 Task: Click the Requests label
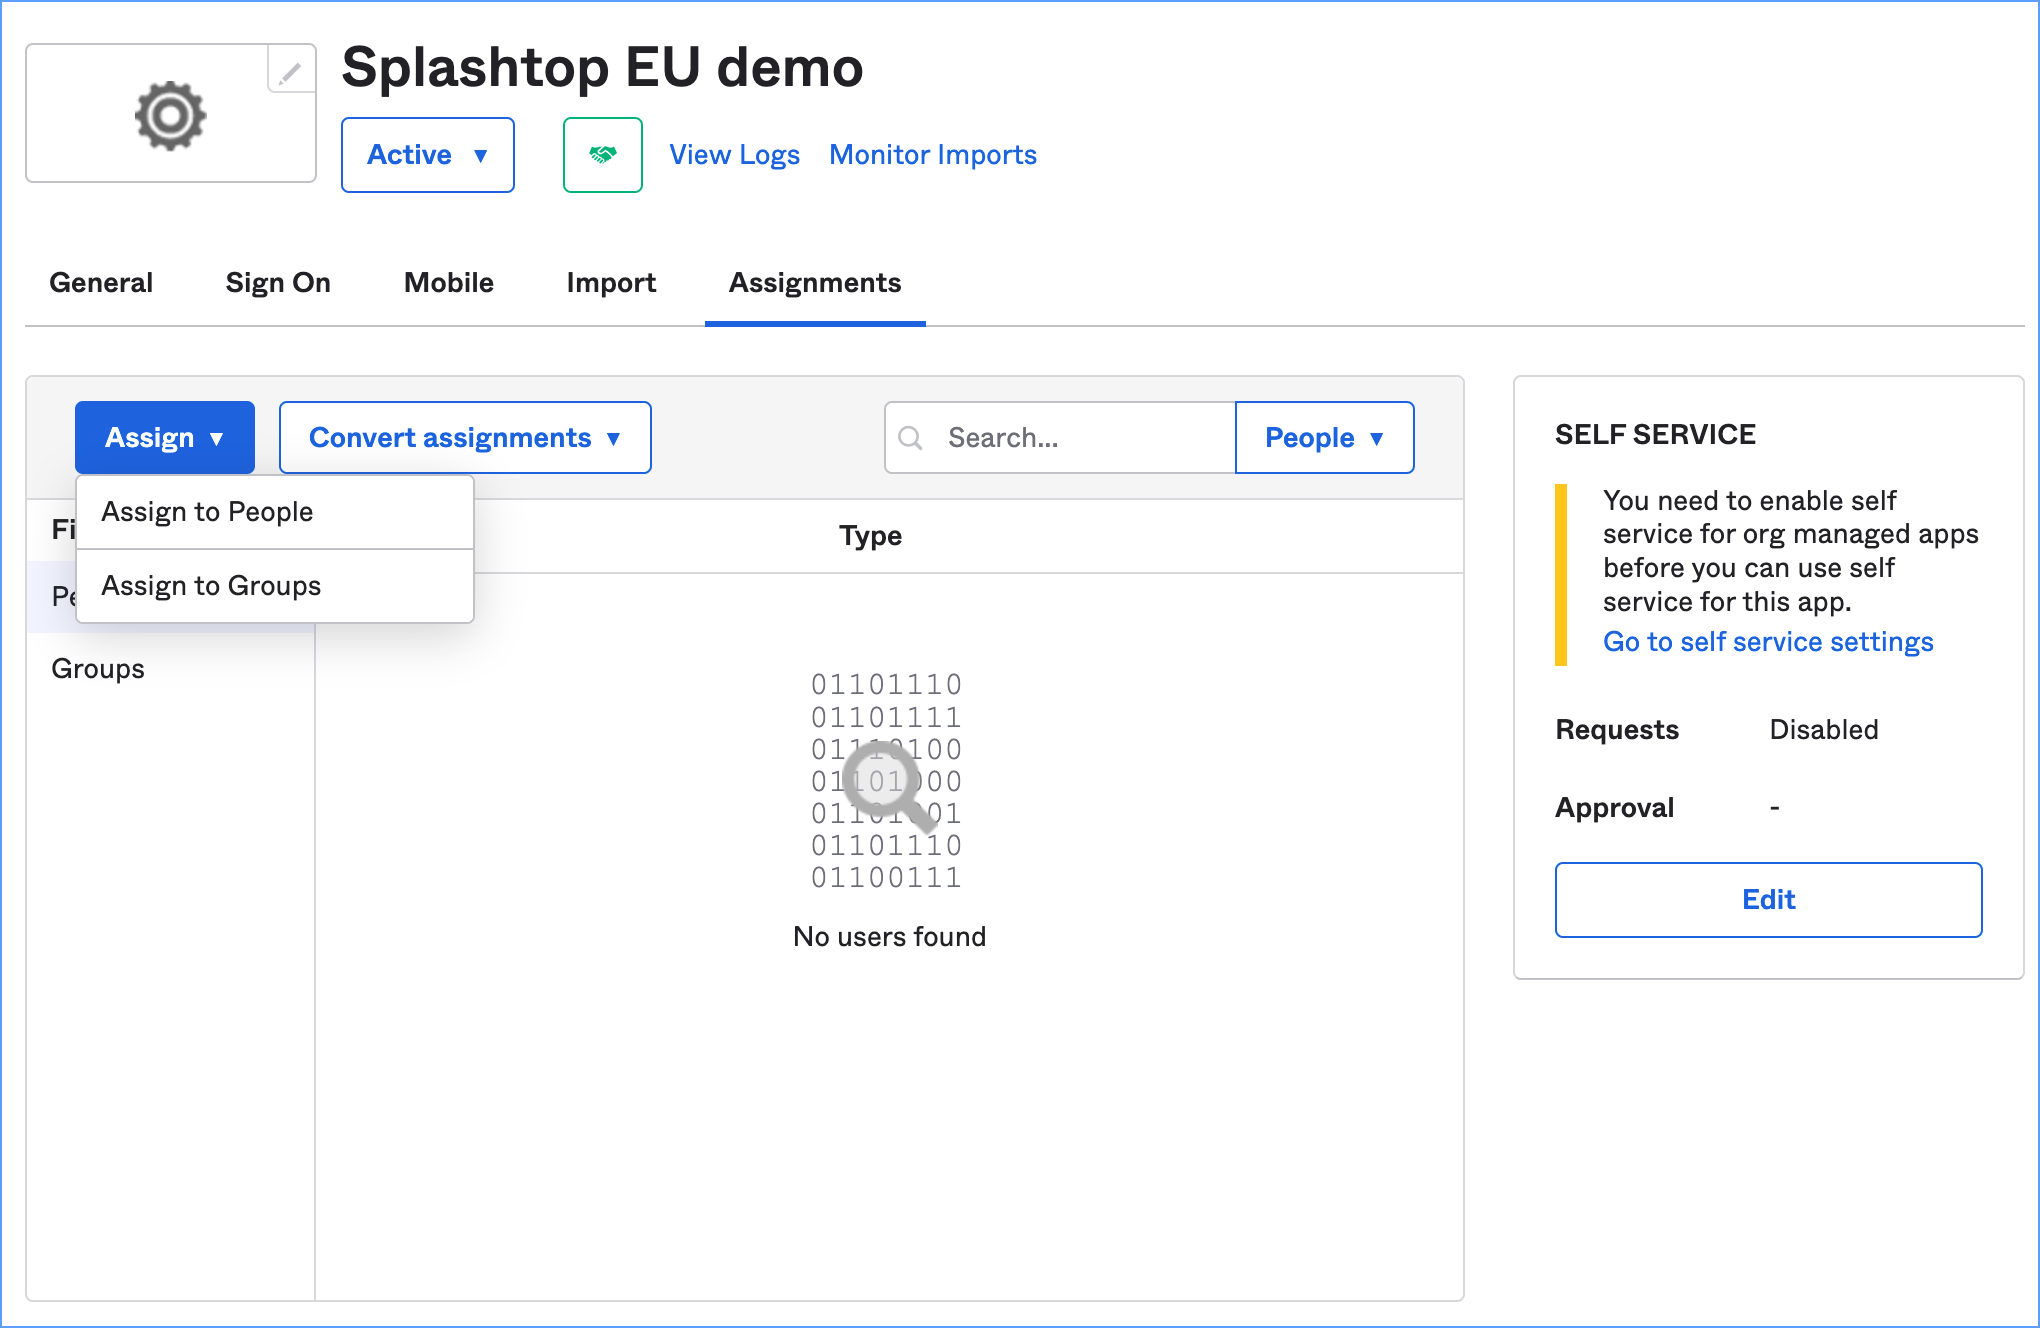tap(1617, 730)
